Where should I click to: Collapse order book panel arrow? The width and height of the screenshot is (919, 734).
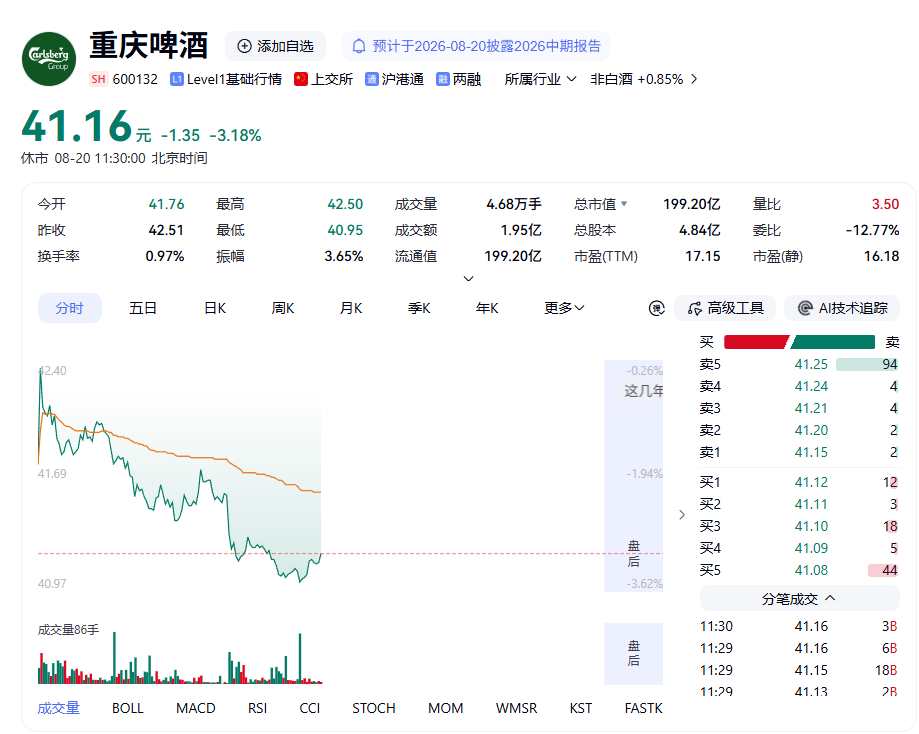682,515
